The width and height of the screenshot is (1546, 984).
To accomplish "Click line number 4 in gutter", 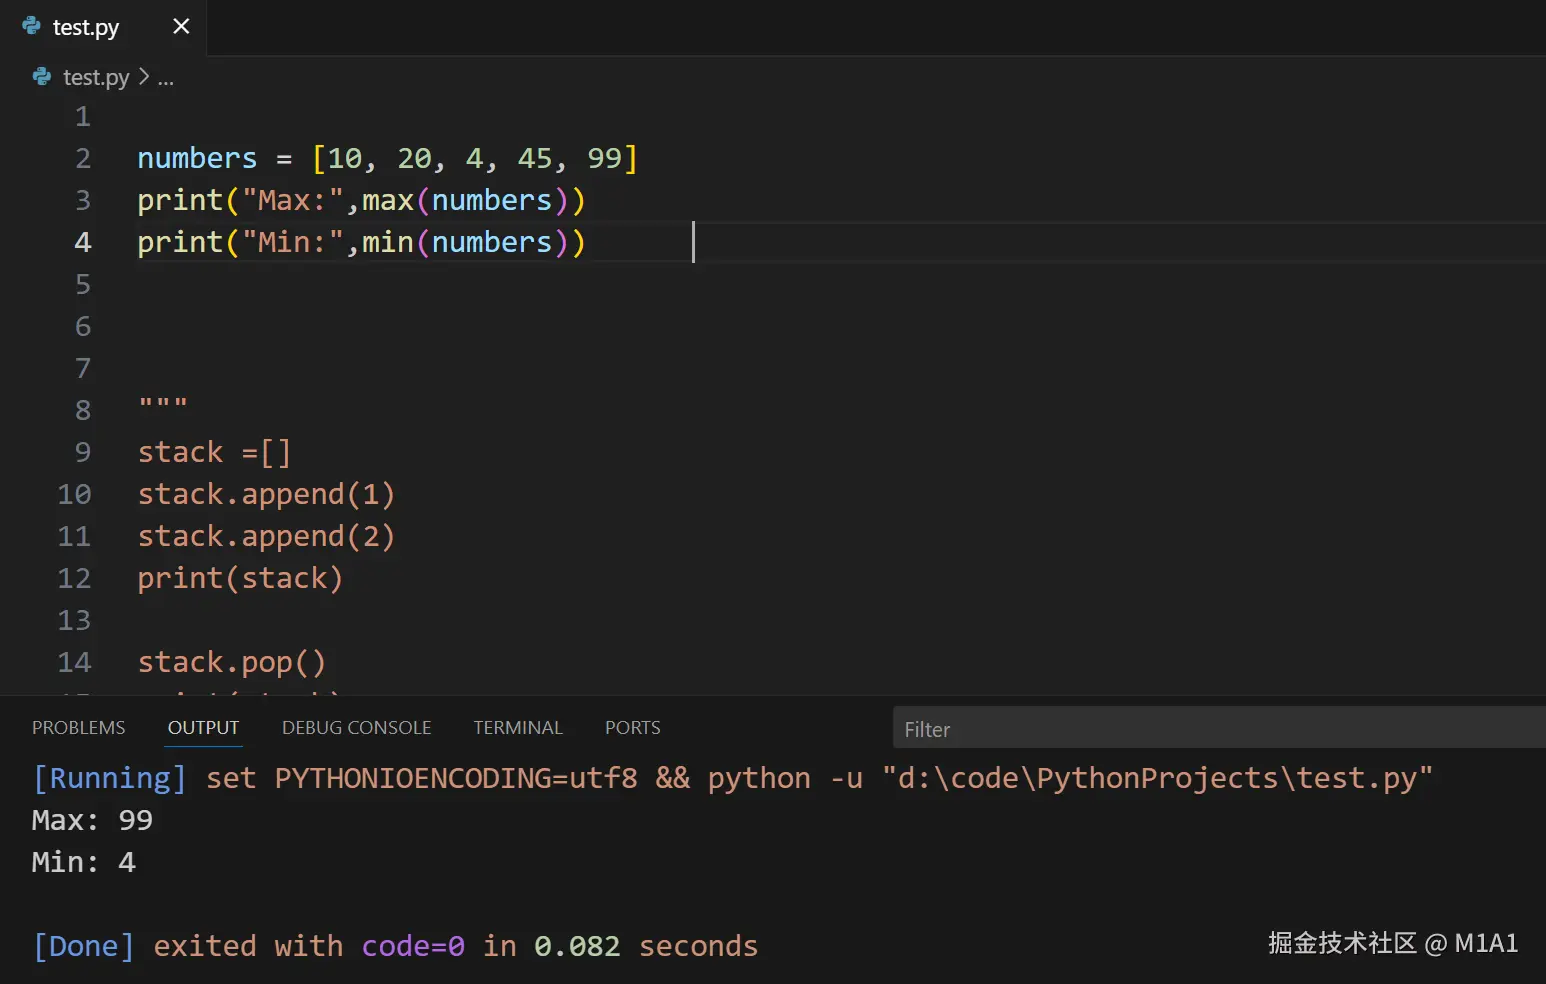I will coord(83,243).
